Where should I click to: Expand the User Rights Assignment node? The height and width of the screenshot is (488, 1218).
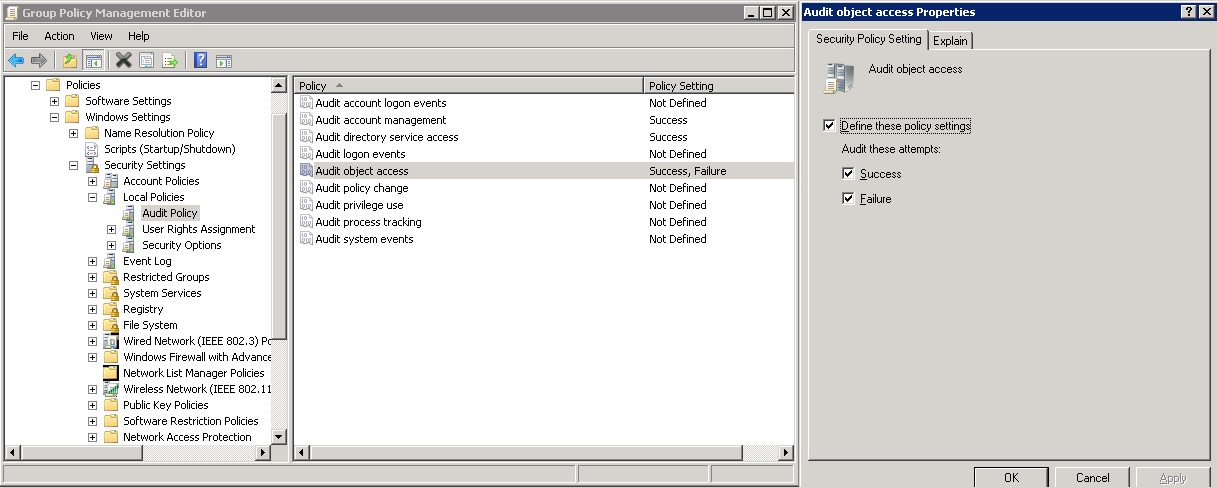[112, 229]
